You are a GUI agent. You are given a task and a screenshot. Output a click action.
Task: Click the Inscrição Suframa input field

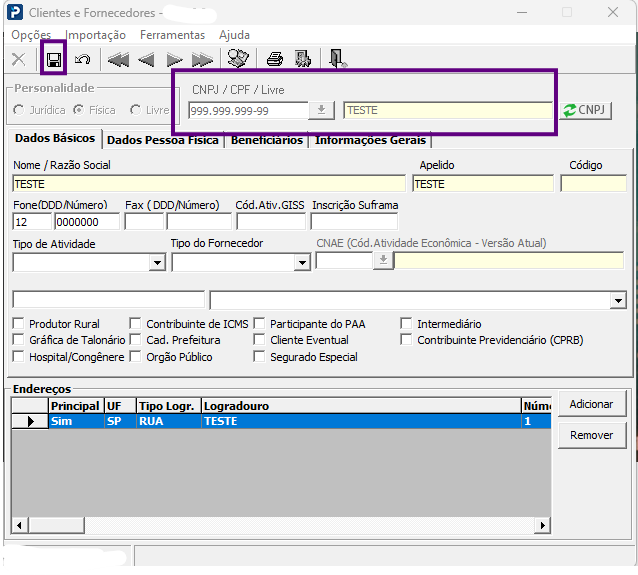pos(354,222)
